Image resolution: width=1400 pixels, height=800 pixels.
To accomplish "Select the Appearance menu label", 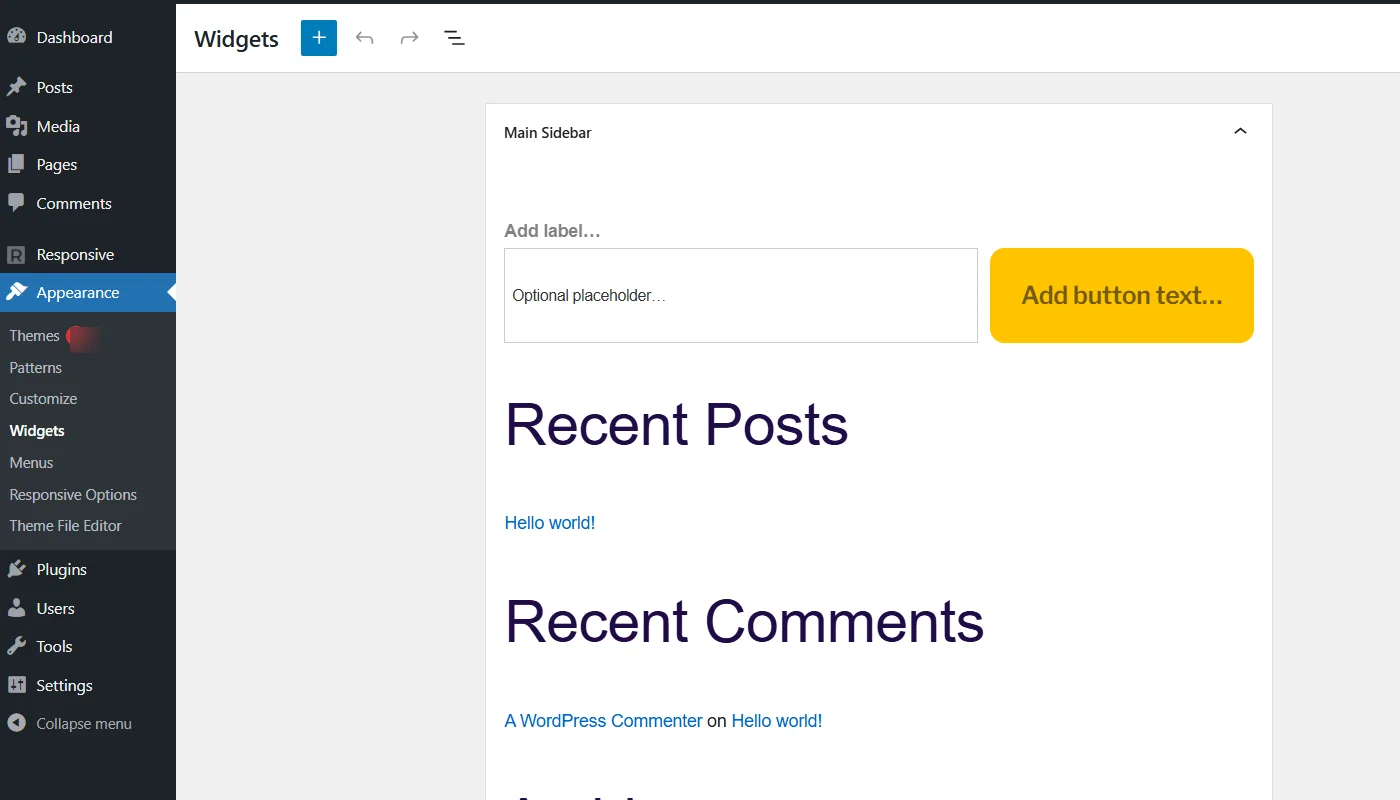I will pos(78,292).
